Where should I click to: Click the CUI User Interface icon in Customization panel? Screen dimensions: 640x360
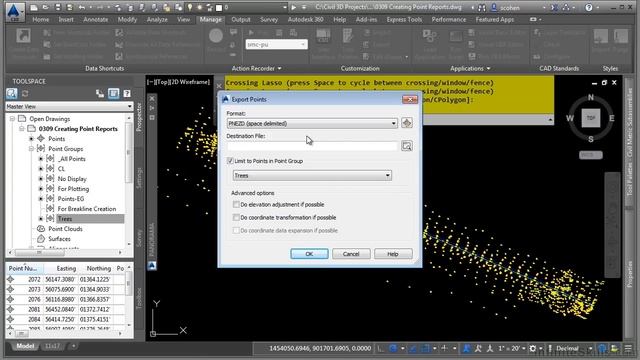pos(323,36)
